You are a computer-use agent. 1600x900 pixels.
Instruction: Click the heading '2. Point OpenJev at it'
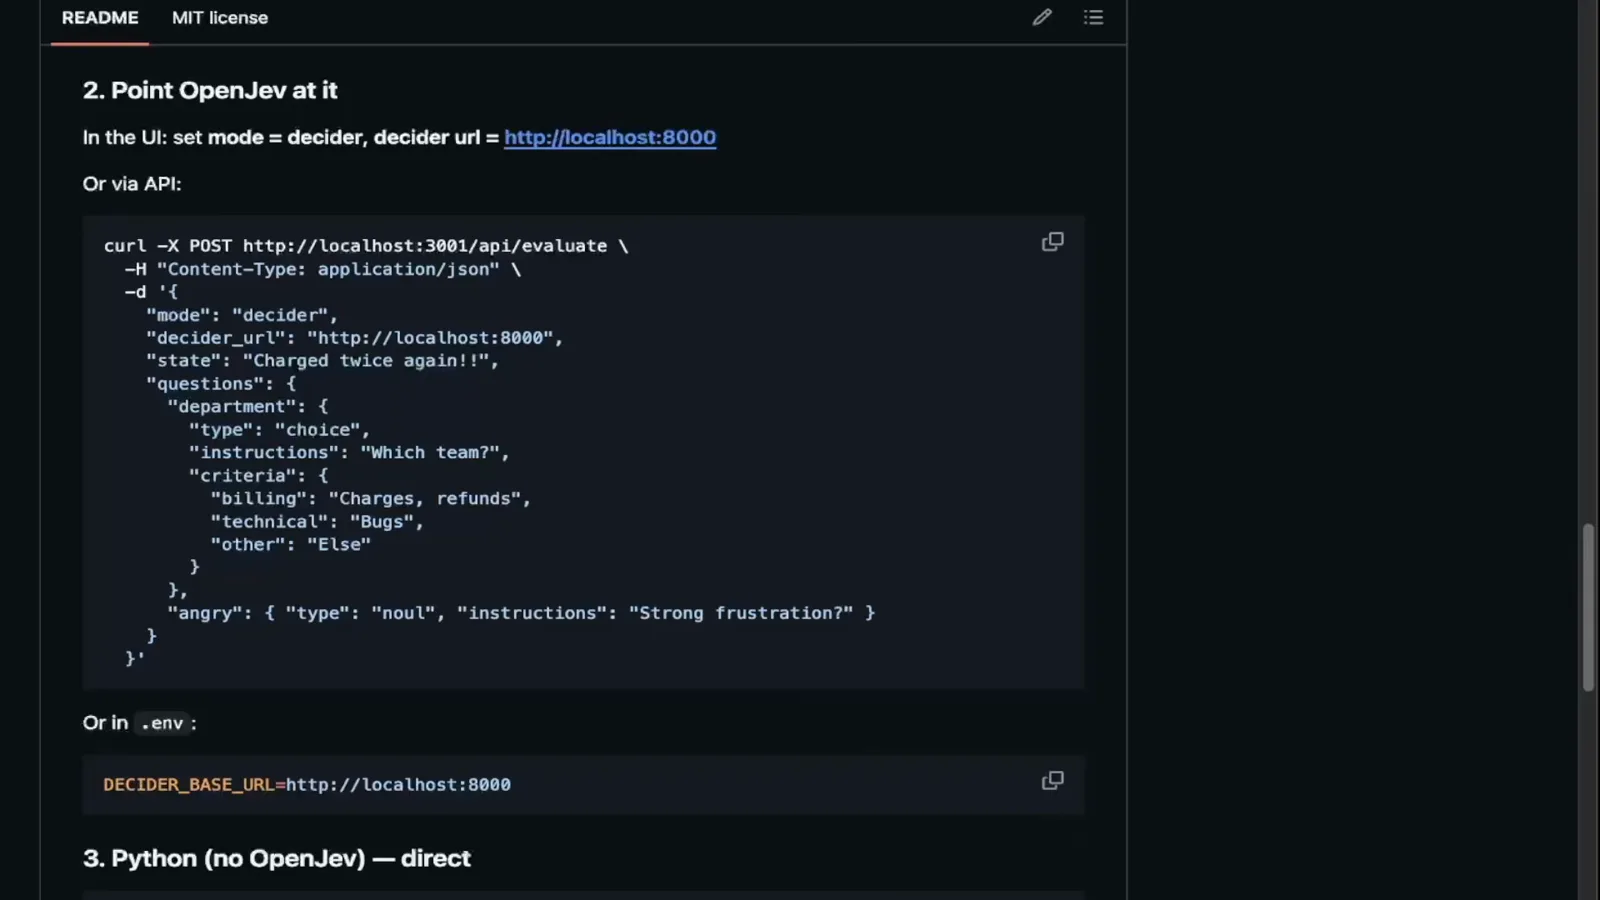(210, 90)
